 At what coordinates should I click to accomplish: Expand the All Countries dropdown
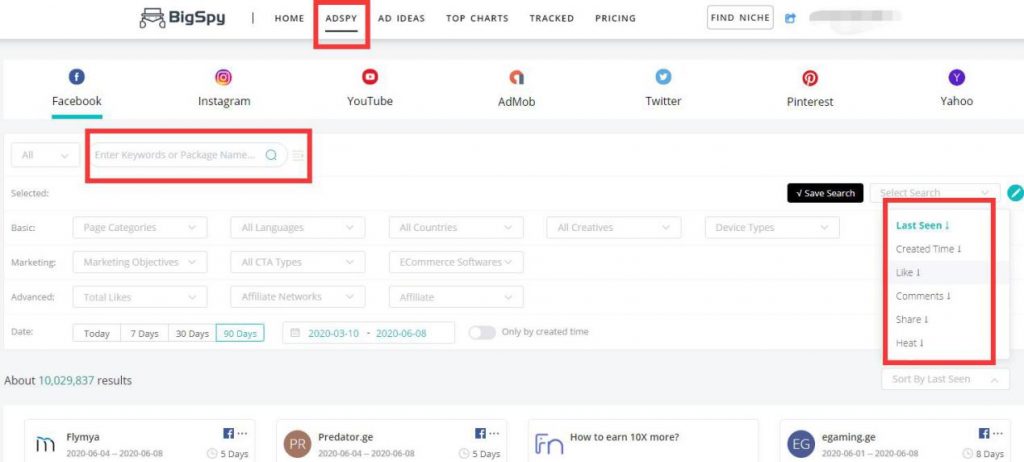point(456,227)
